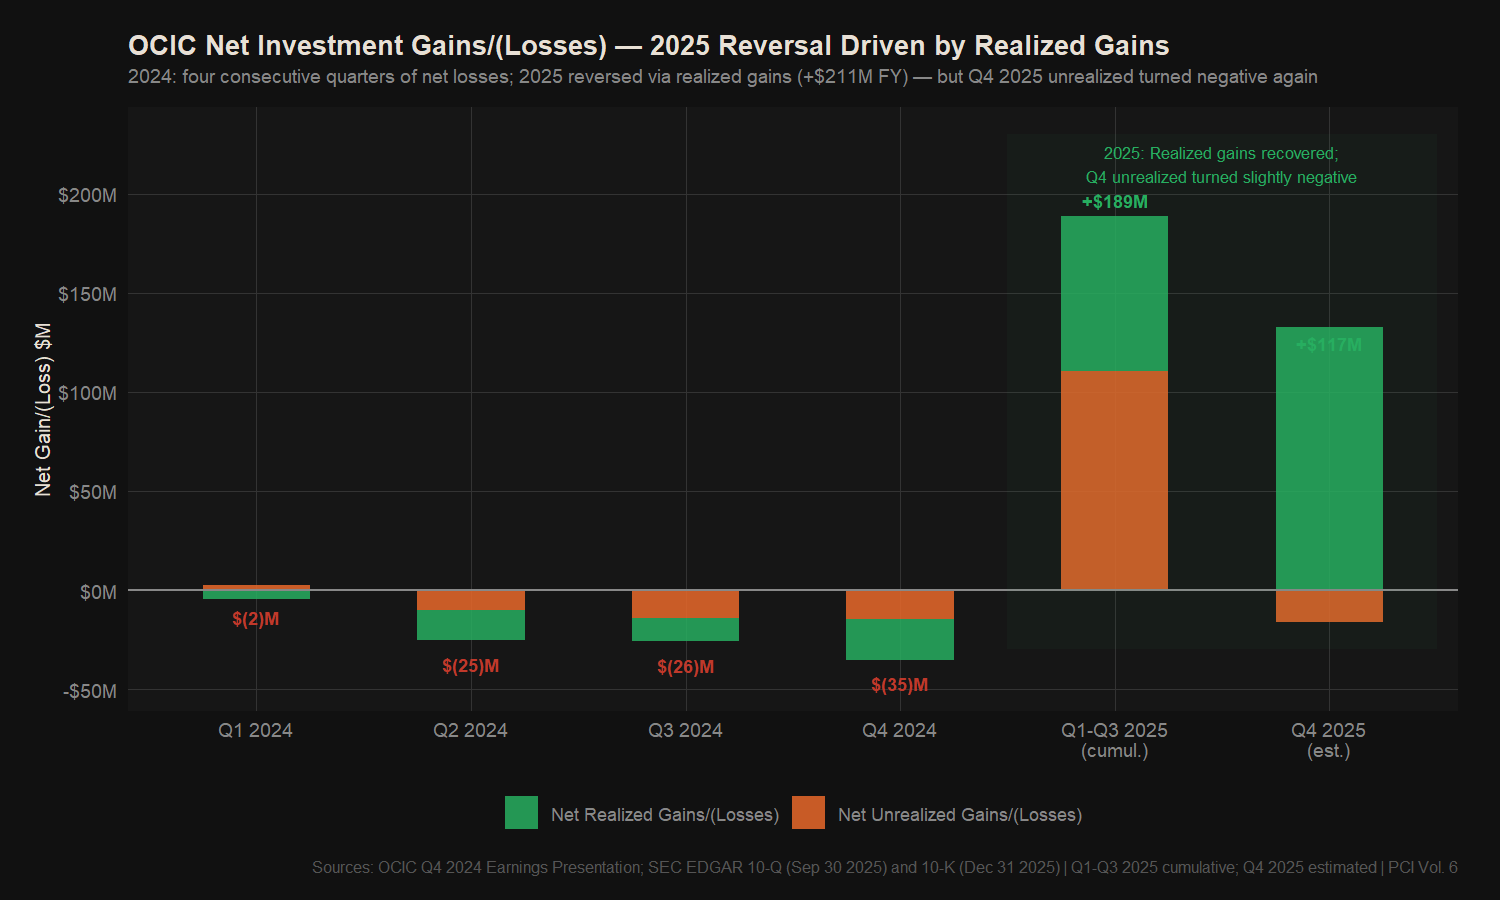This screenshot has height=900, width=1500.
Task: Click the chart title about OCIC Net Investment
Action: click(648, 46)
